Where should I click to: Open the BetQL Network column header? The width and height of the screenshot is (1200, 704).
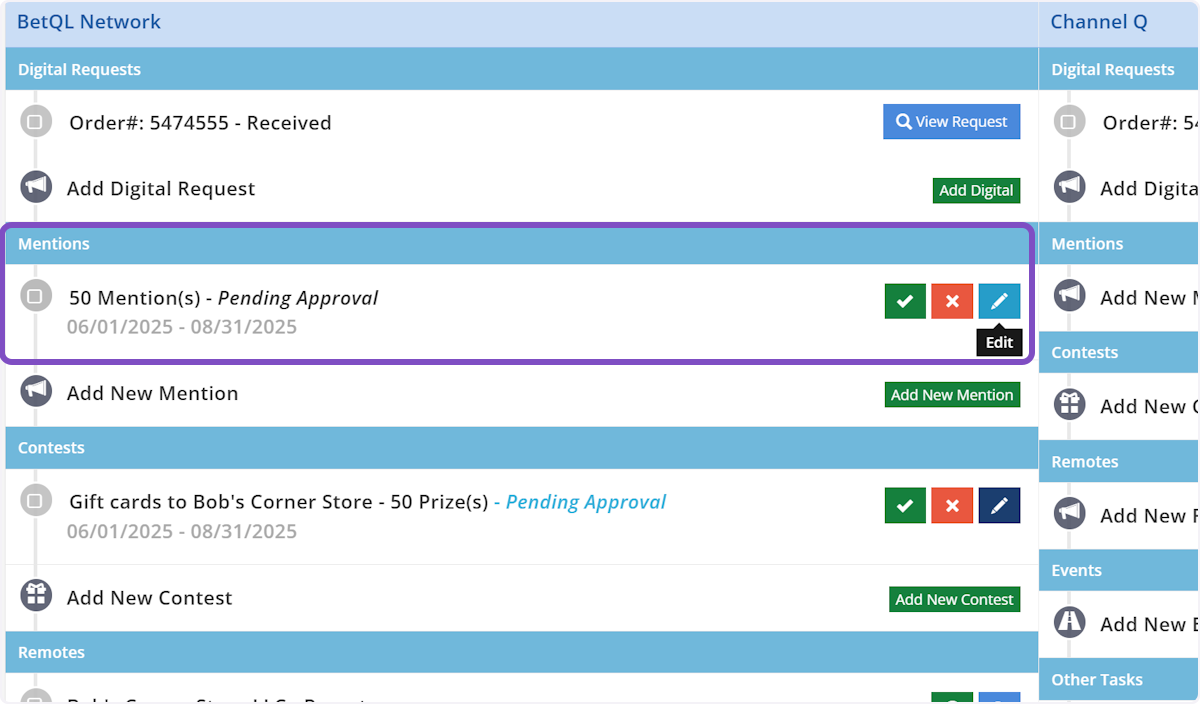pyautogui.click(x=89, y=22)
